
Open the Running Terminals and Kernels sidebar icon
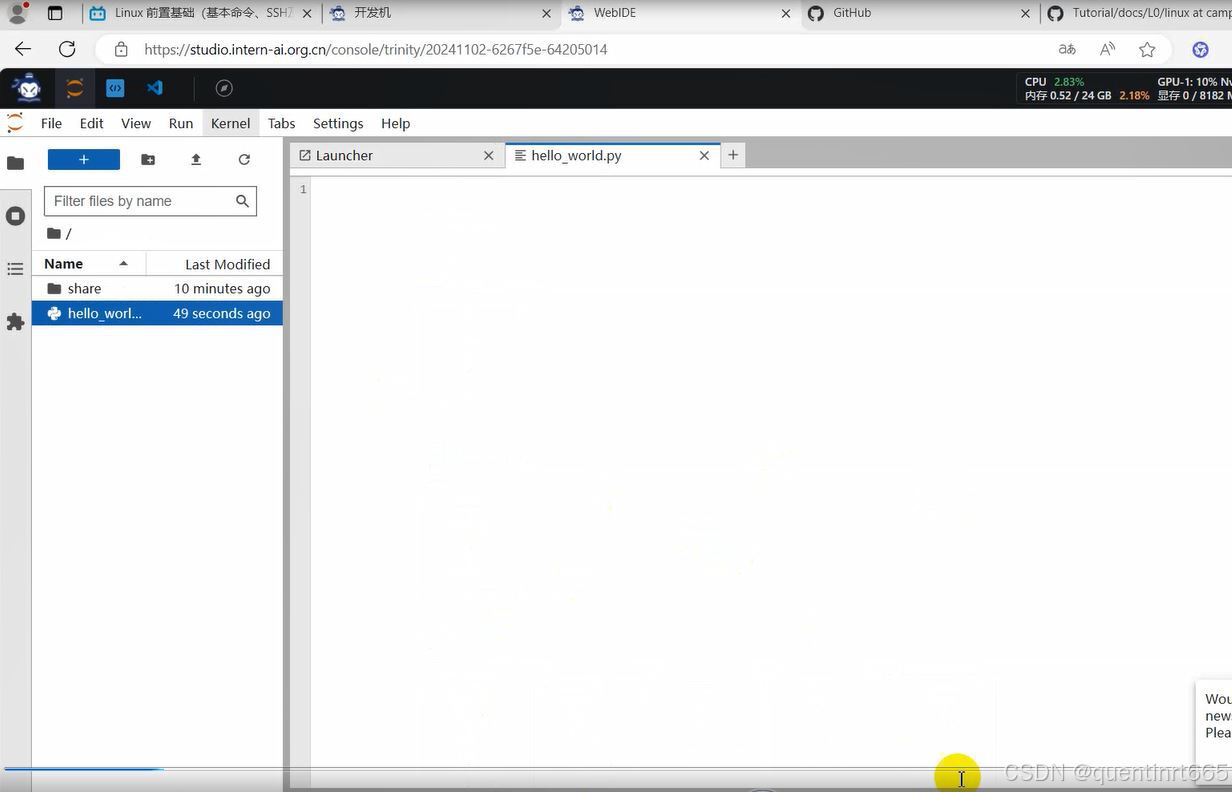[x=15, y=215]
